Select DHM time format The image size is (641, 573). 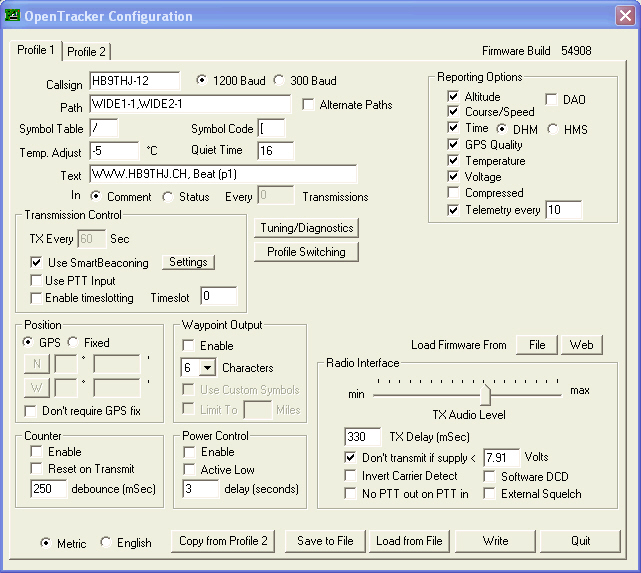pos(502,129)
